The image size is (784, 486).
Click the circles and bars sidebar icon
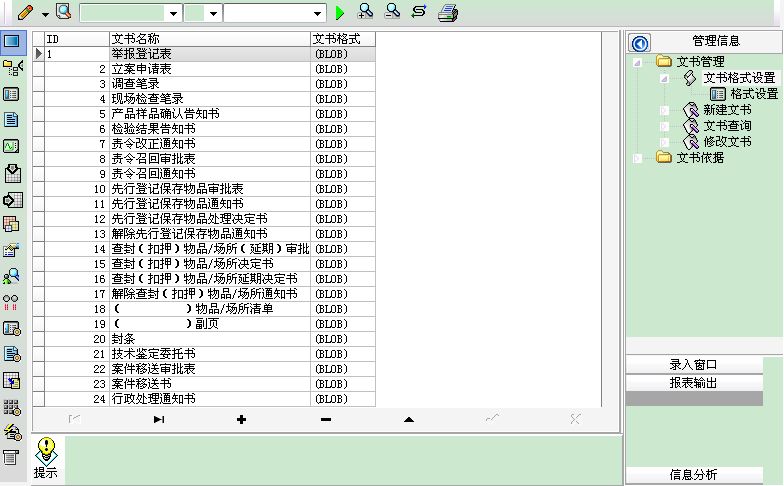pyautogui.click(x=10, y=302)
